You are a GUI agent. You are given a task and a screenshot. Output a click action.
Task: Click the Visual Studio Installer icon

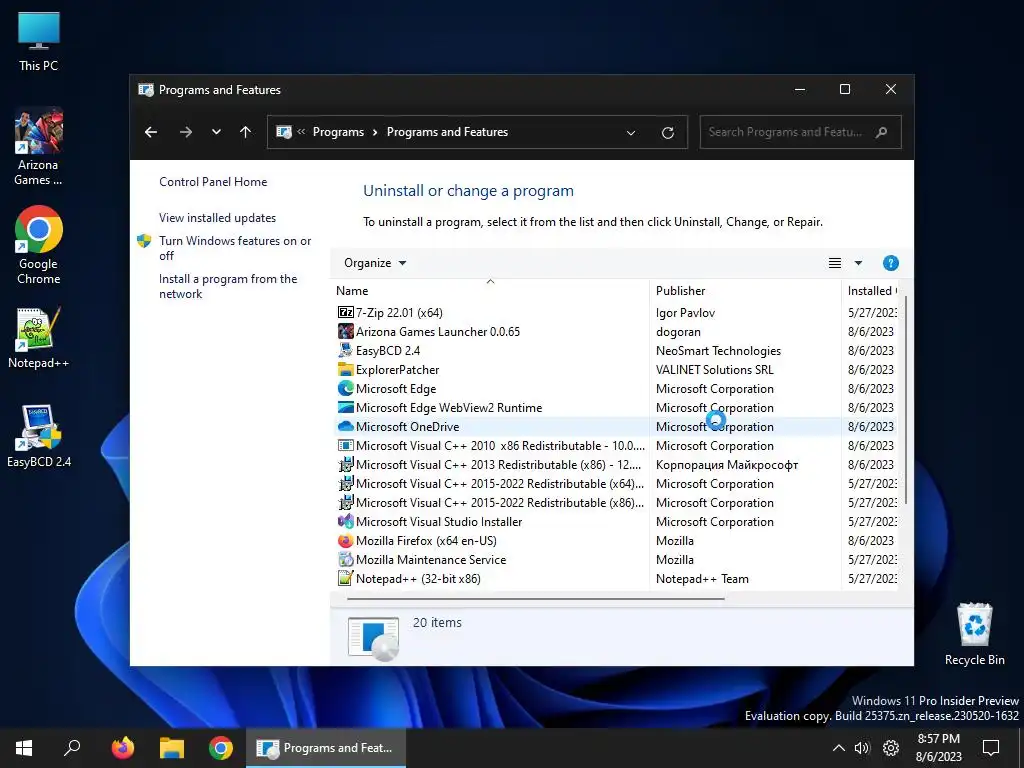click(x=345, y=521)
